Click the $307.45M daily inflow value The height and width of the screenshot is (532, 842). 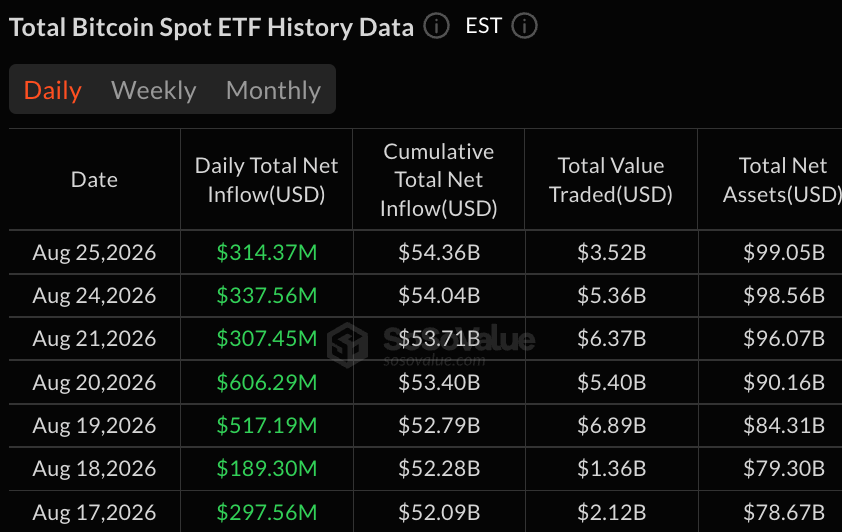(x=267, y=339)
